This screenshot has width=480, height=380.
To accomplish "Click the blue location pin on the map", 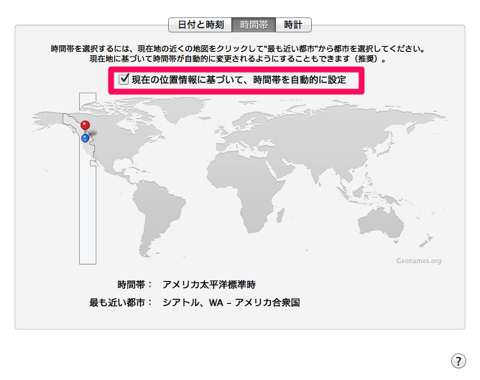I will pyautogui.click(x=85, y=138).
